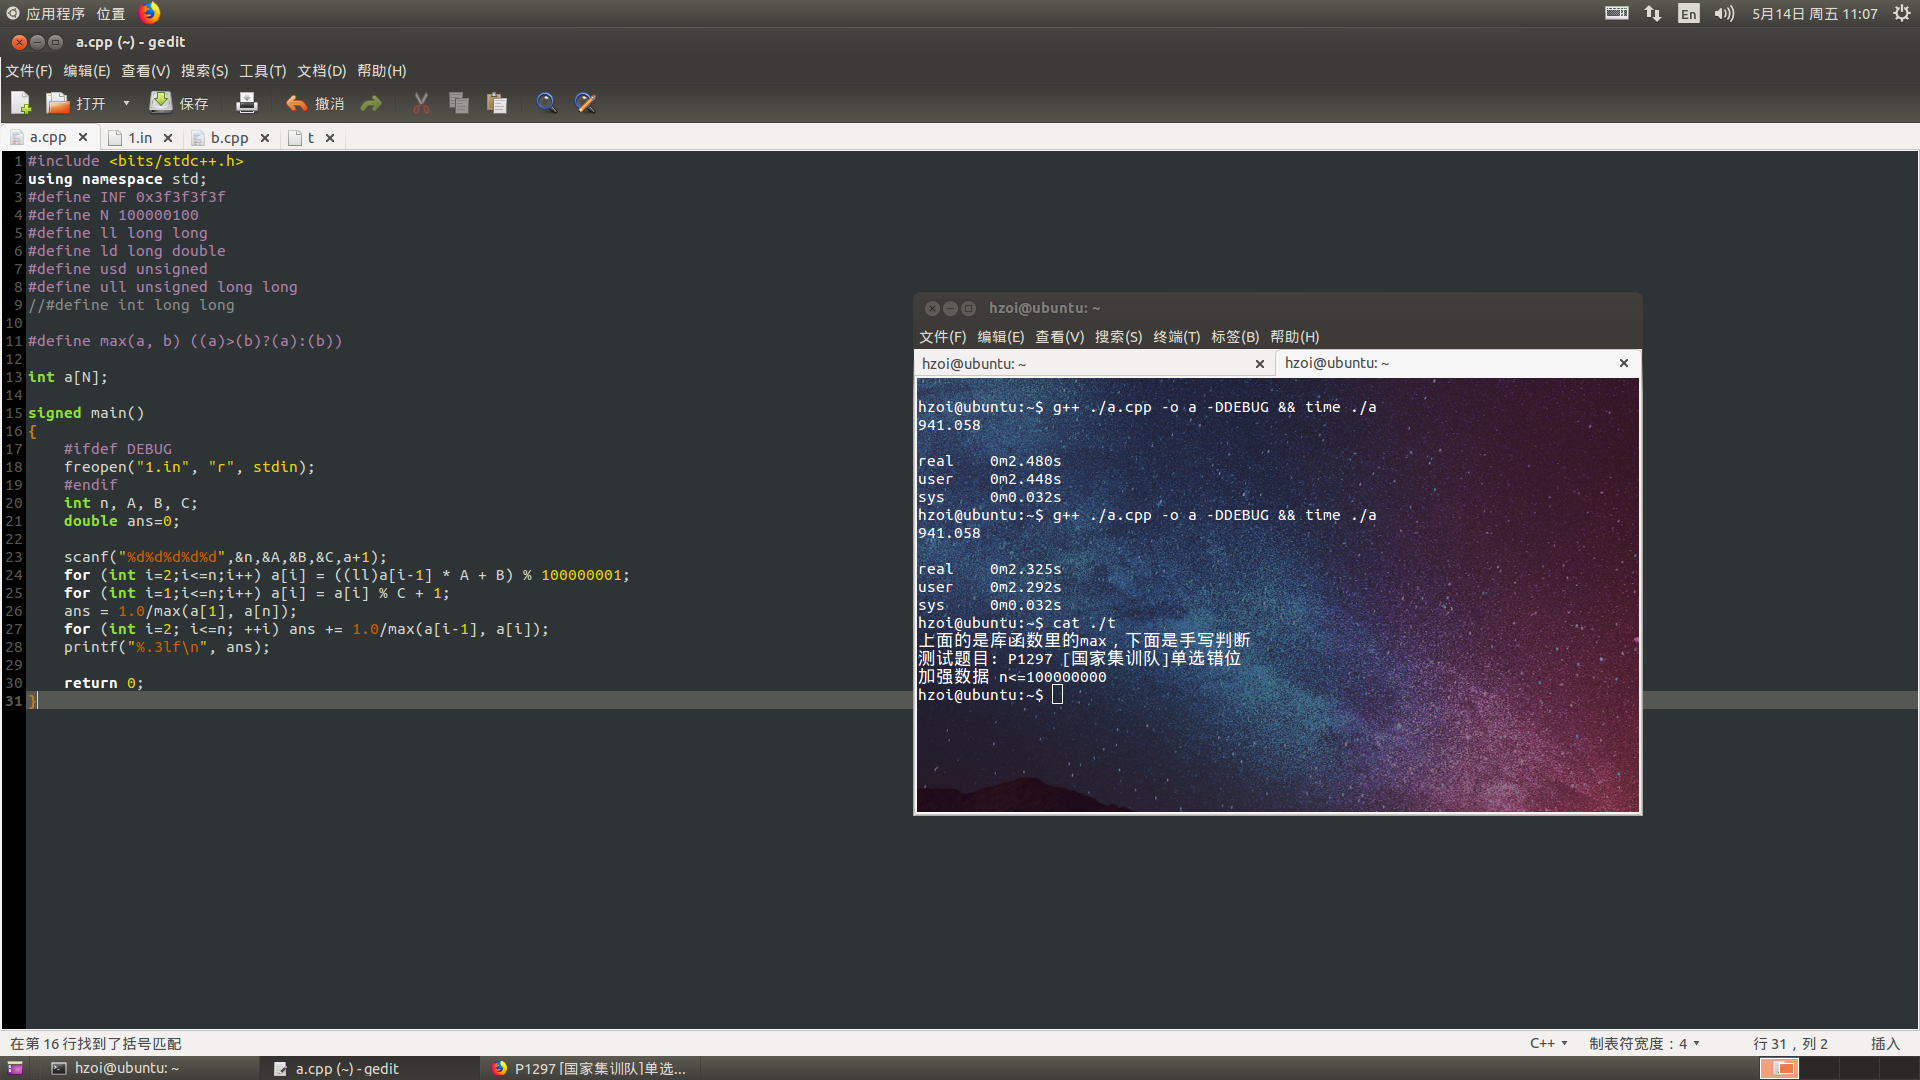Open terminal 帮助(H) menu
1920x1080 pixels.
pyautogui.click(x=1295, y=337)
